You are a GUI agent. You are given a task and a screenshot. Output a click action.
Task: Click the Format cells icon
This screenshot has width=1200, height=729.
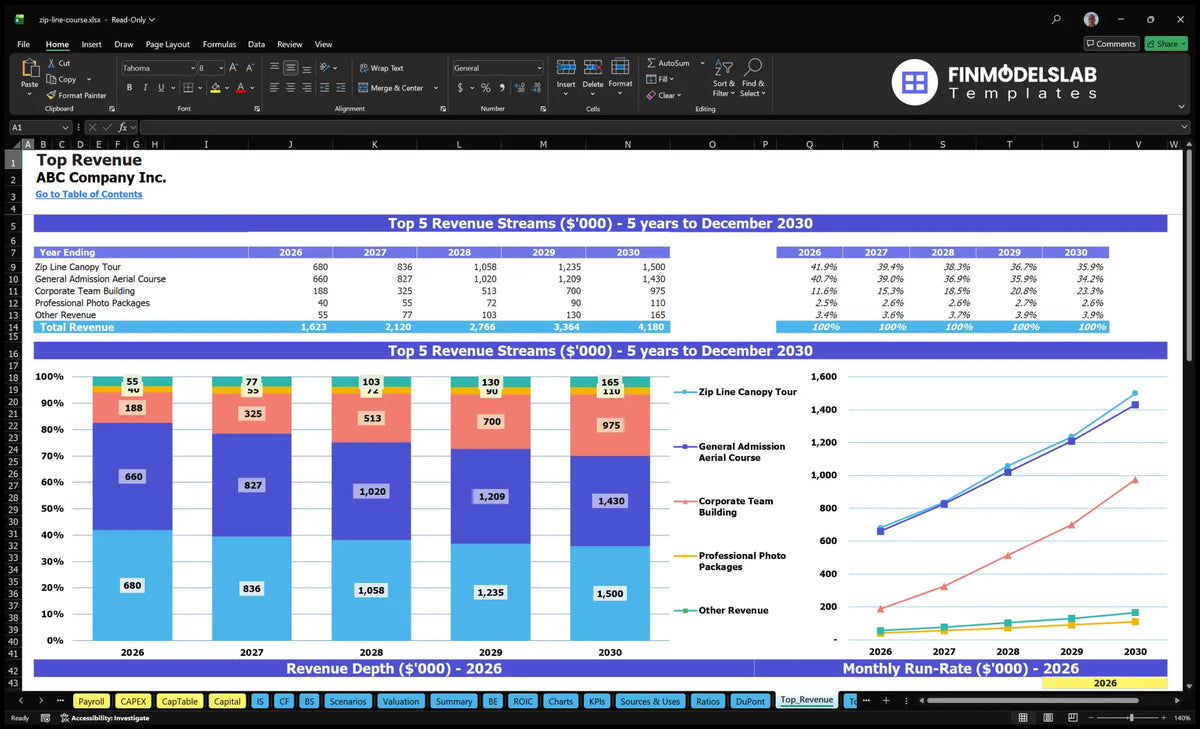(620, 67)
